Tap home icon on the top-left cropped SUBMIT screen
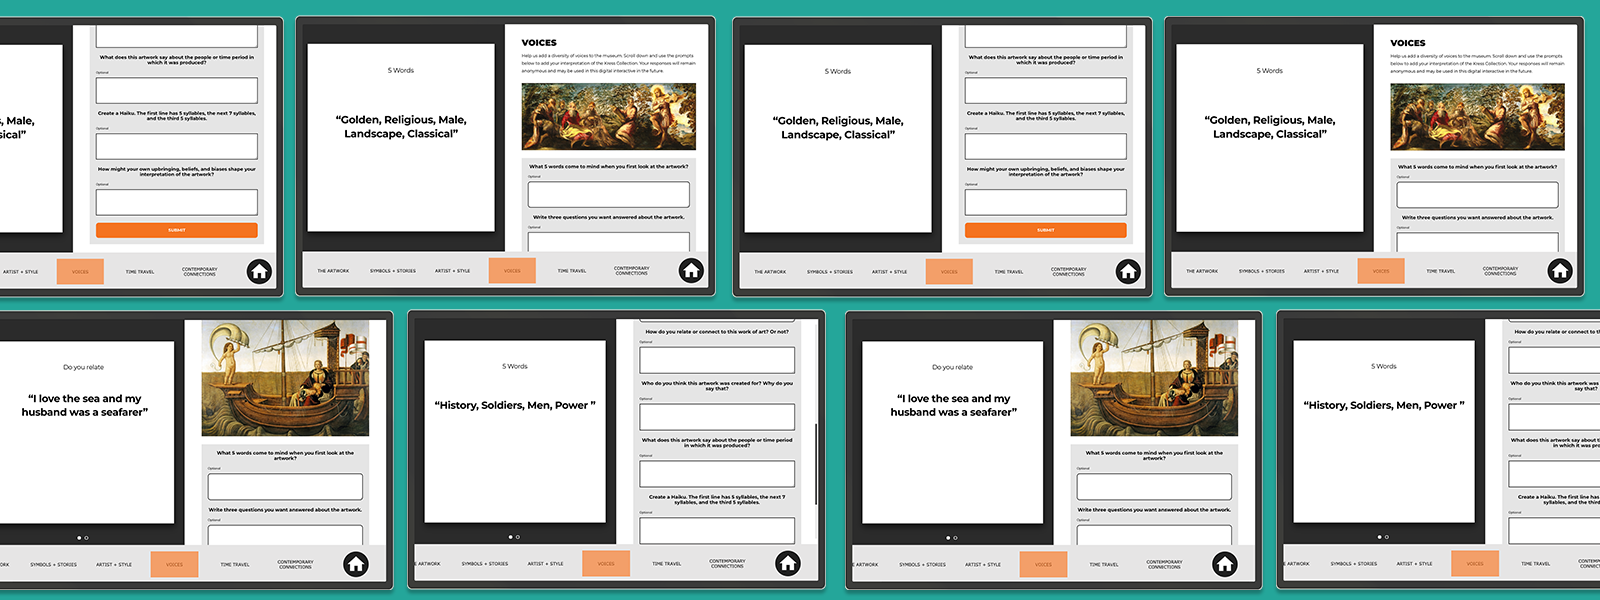The height and width of the screenshot is (600, 1600). [259, 271]
